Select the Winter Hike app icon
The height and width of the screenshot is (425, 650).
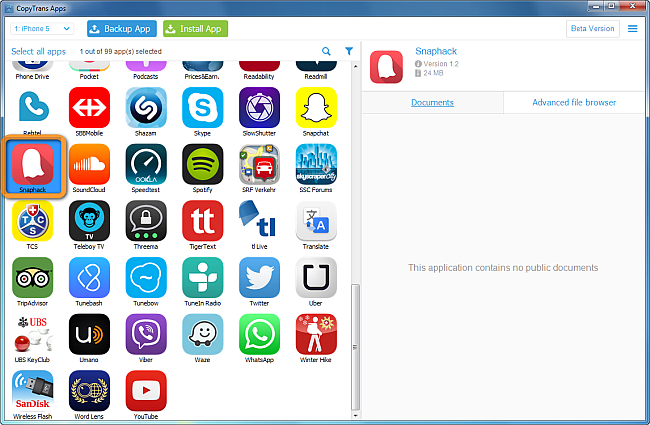coord(316,334)
